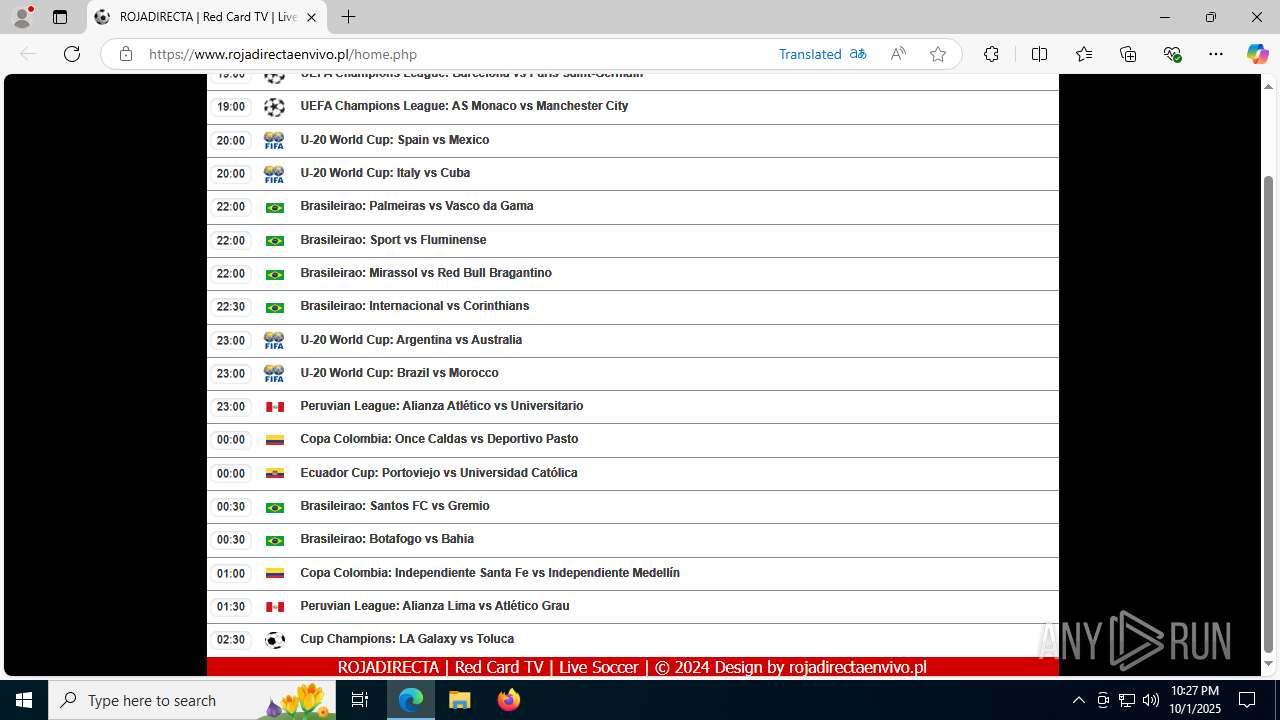The image size is (1280, 720).
Task: Open the taskbar clock and calendar
Action: coord(1195,700)
